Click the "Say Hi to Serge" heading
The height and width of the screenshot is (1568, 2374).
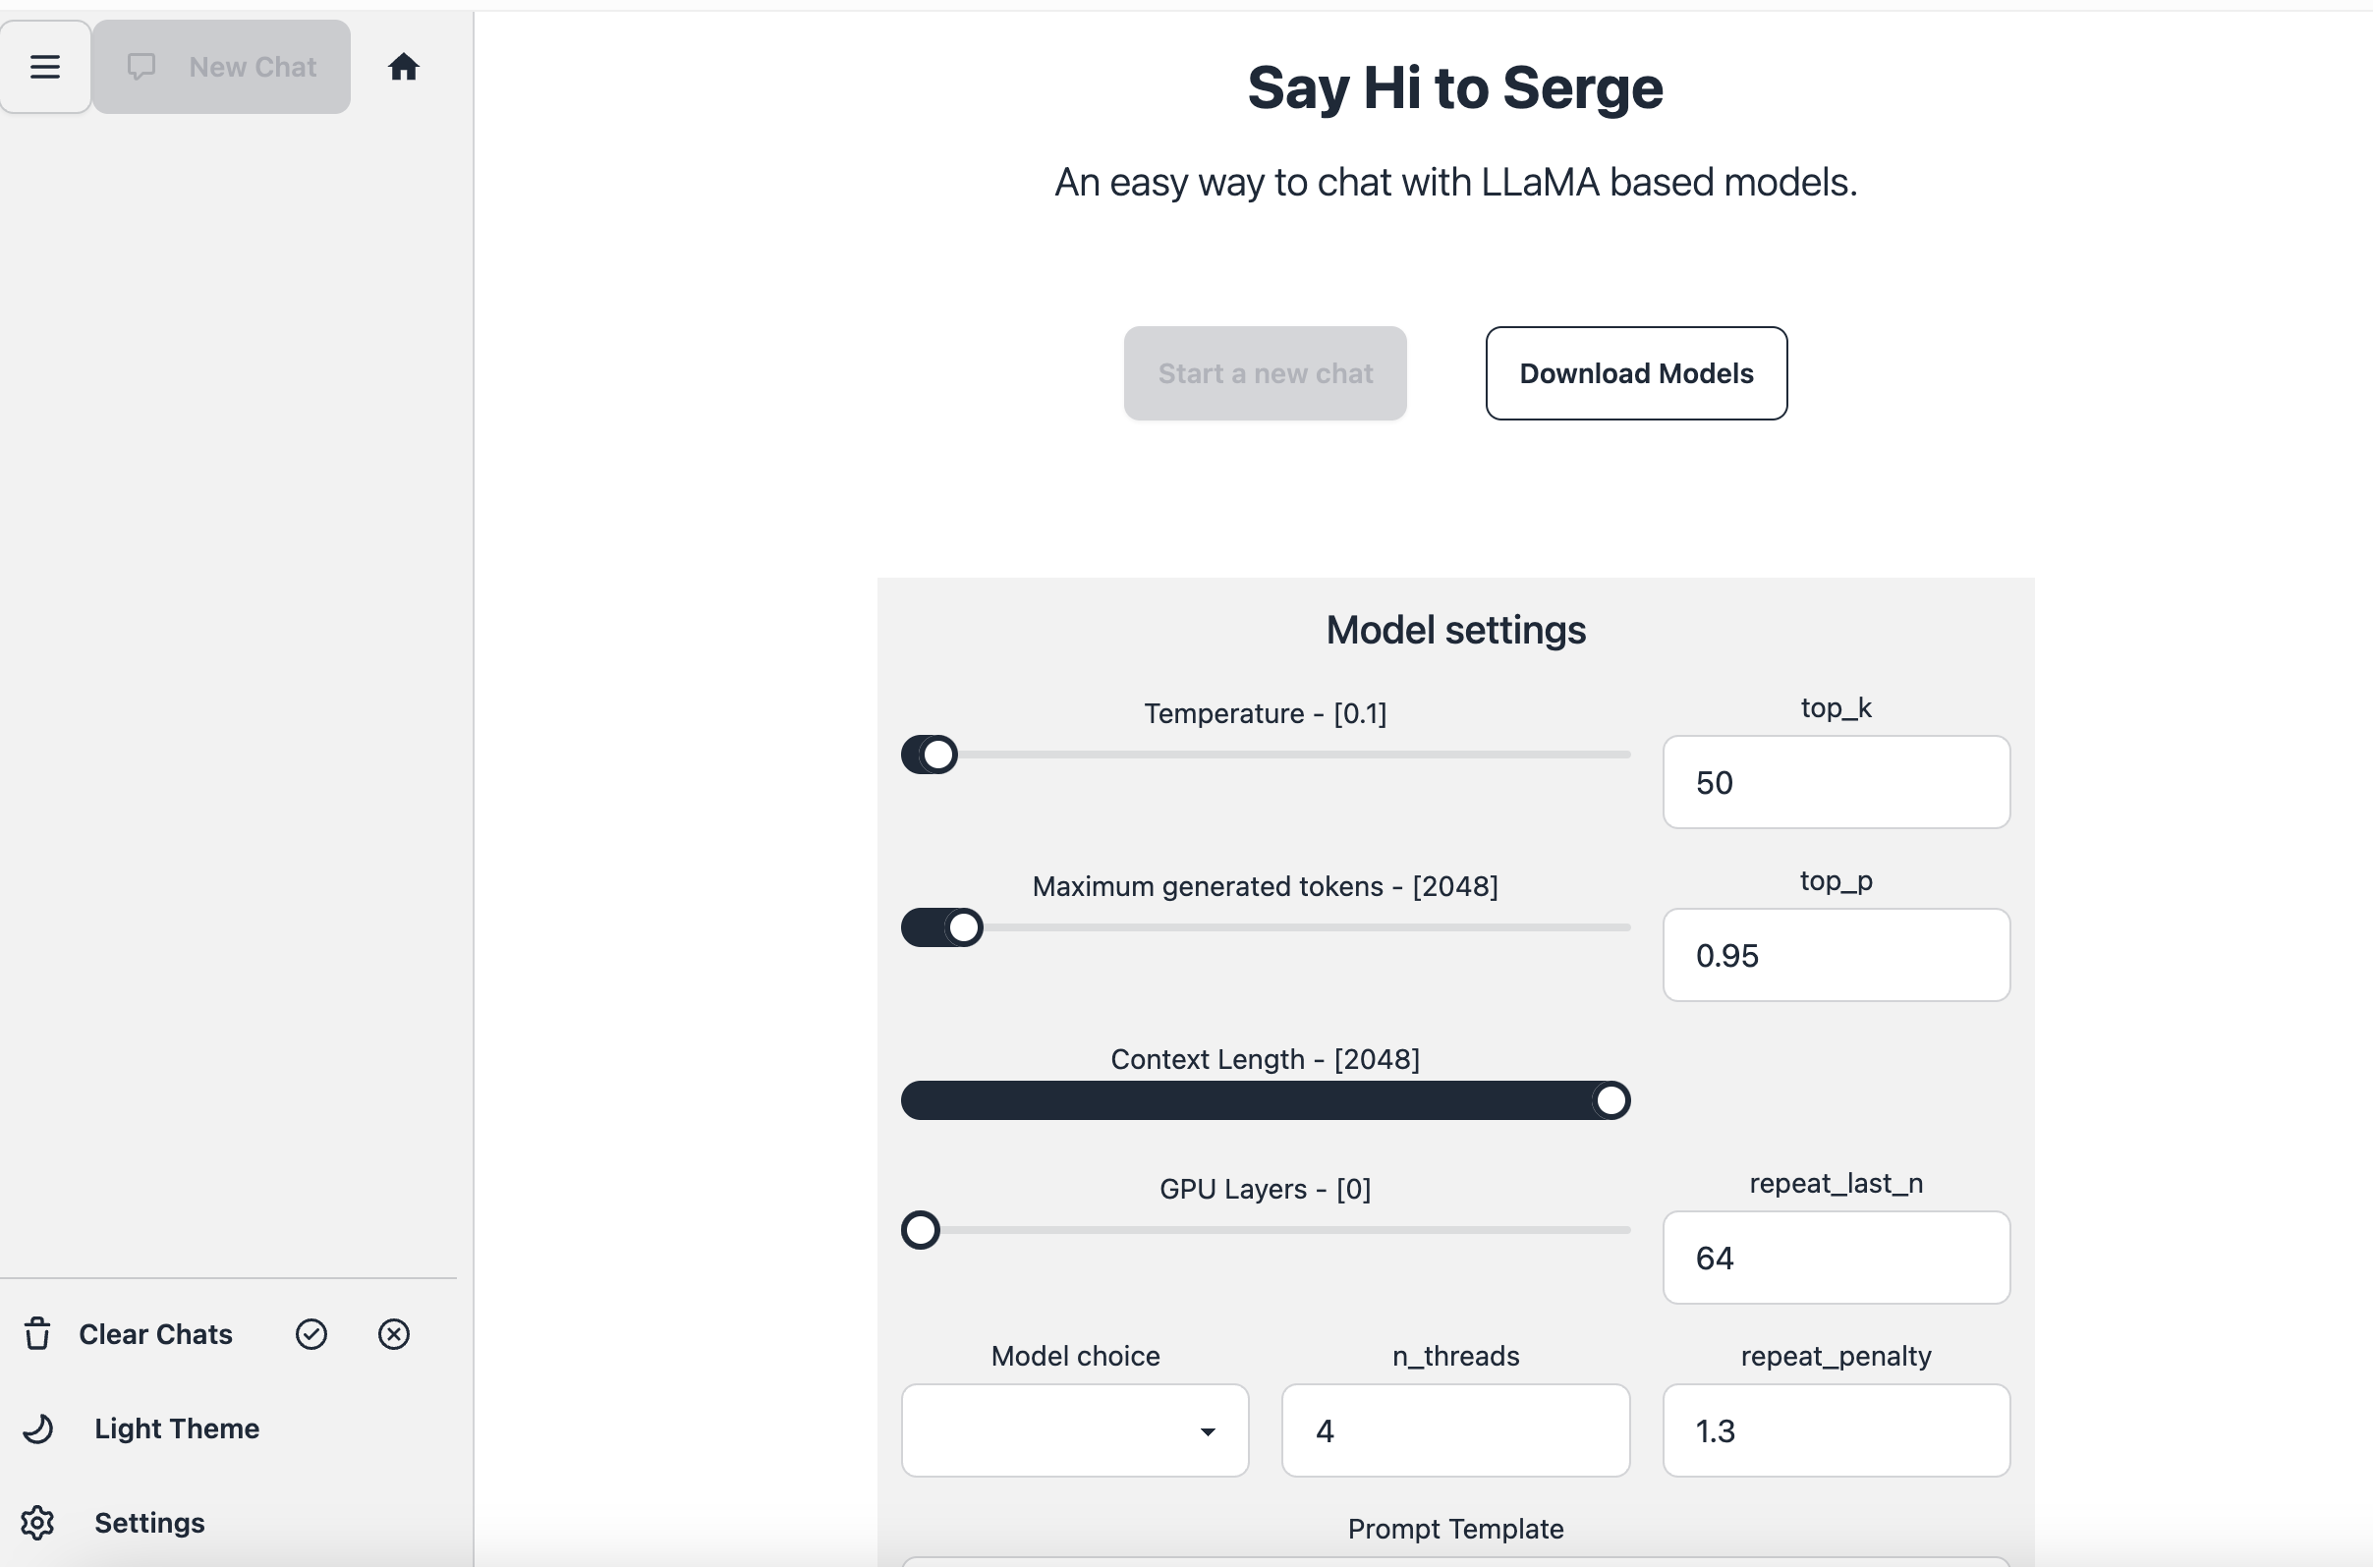pyautogui.click(x=1455, y=88)
